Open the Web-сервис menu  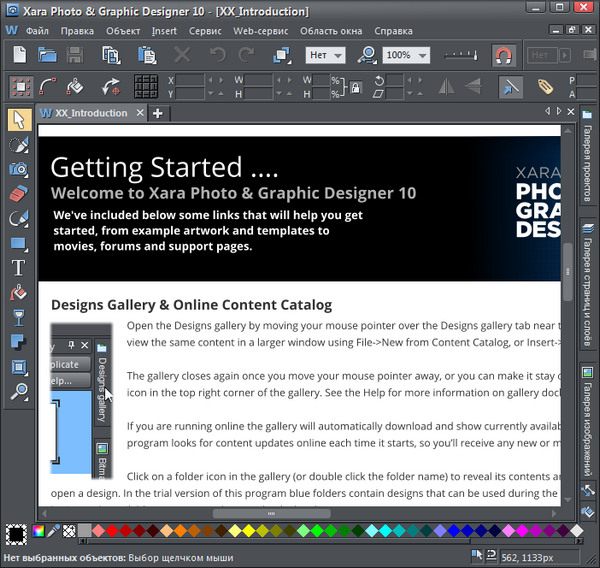click(260, 31)
